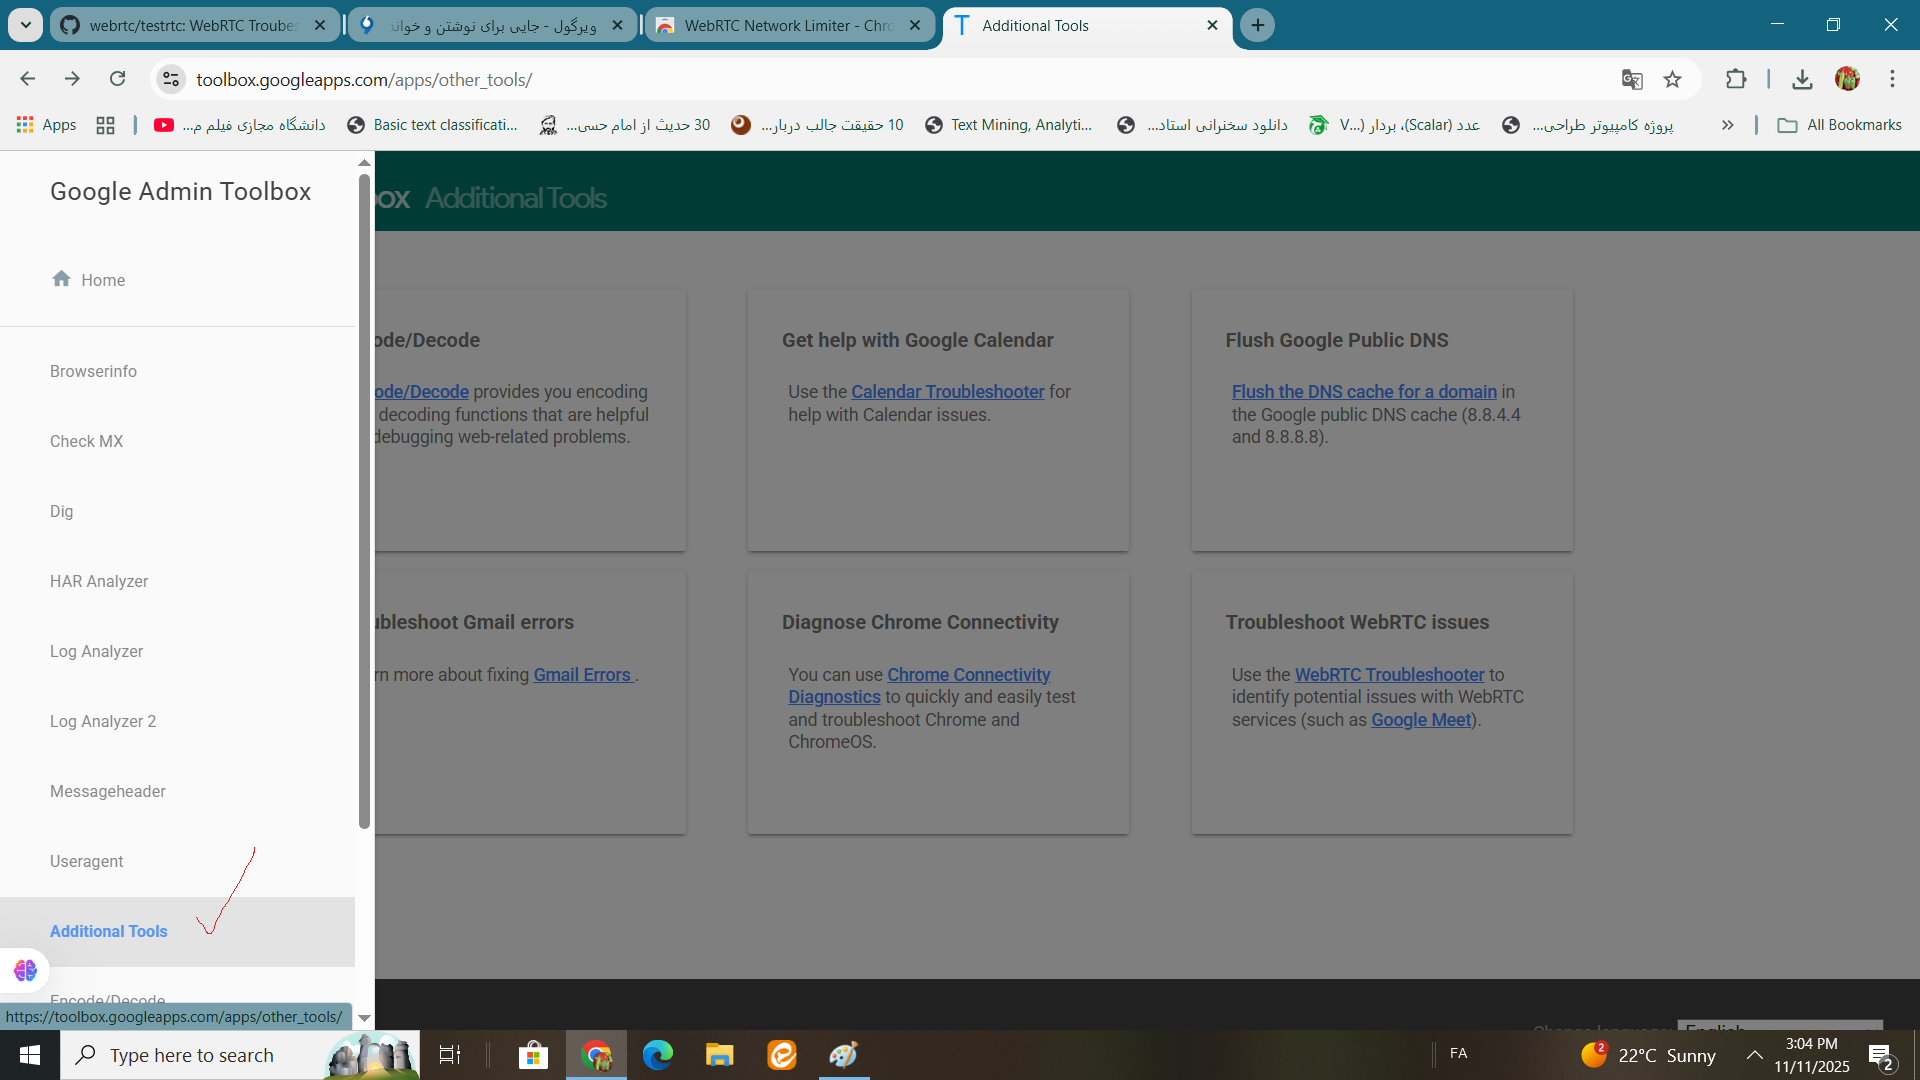Open the Extensions puzzle icon
The image size is (1920, 1080).
pyautogui.click(x=1736, y=79)
